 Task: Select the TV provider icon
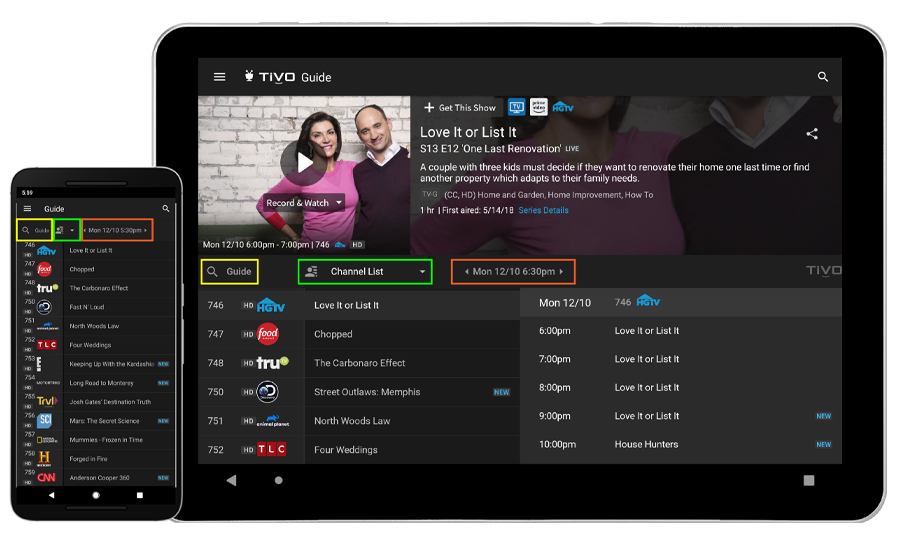pyautogui.click(x=516, y=107)
